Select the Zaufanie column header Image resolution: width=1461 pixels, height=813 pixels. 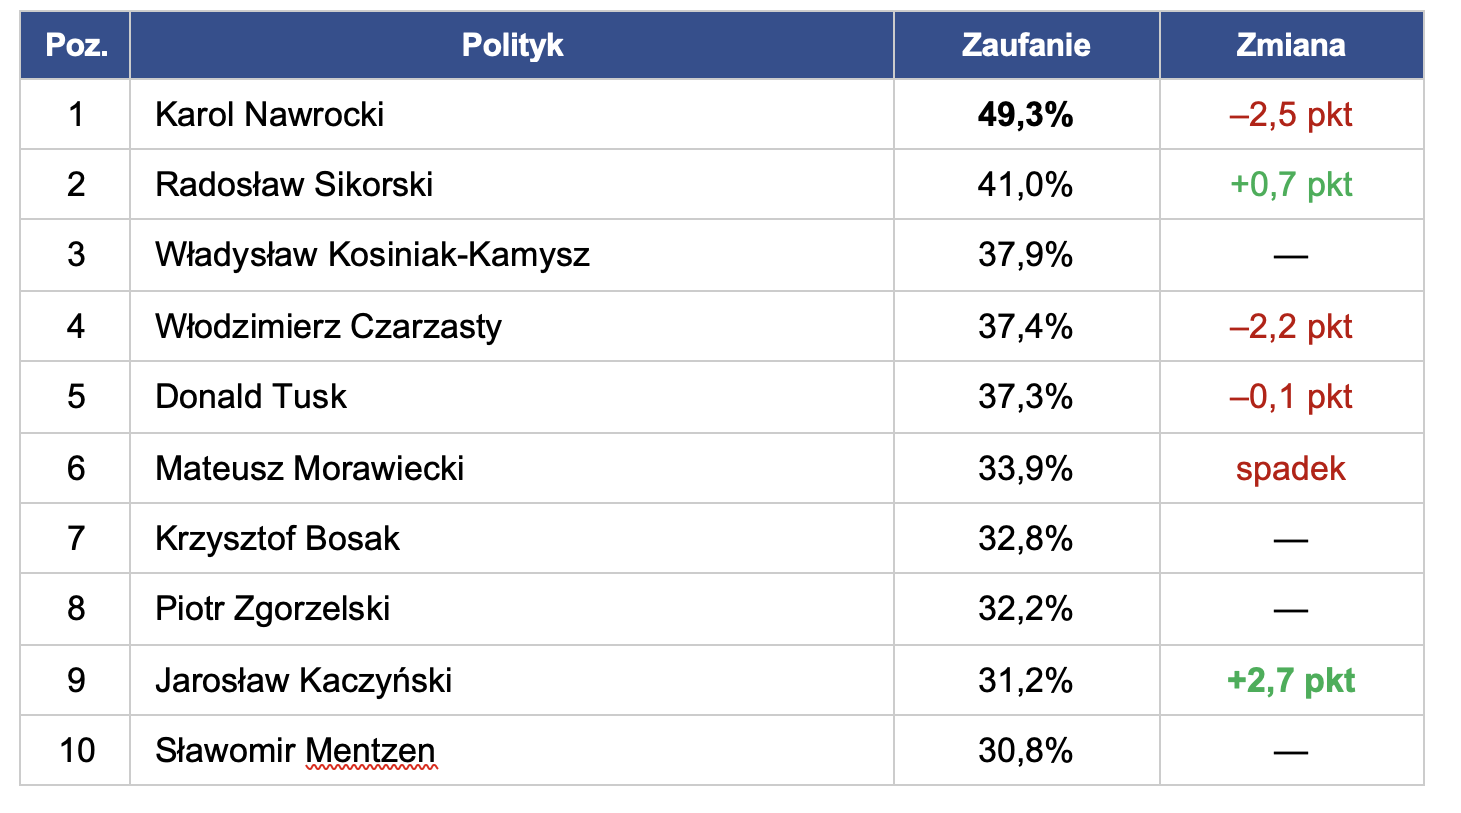(x=1026, y=45)
